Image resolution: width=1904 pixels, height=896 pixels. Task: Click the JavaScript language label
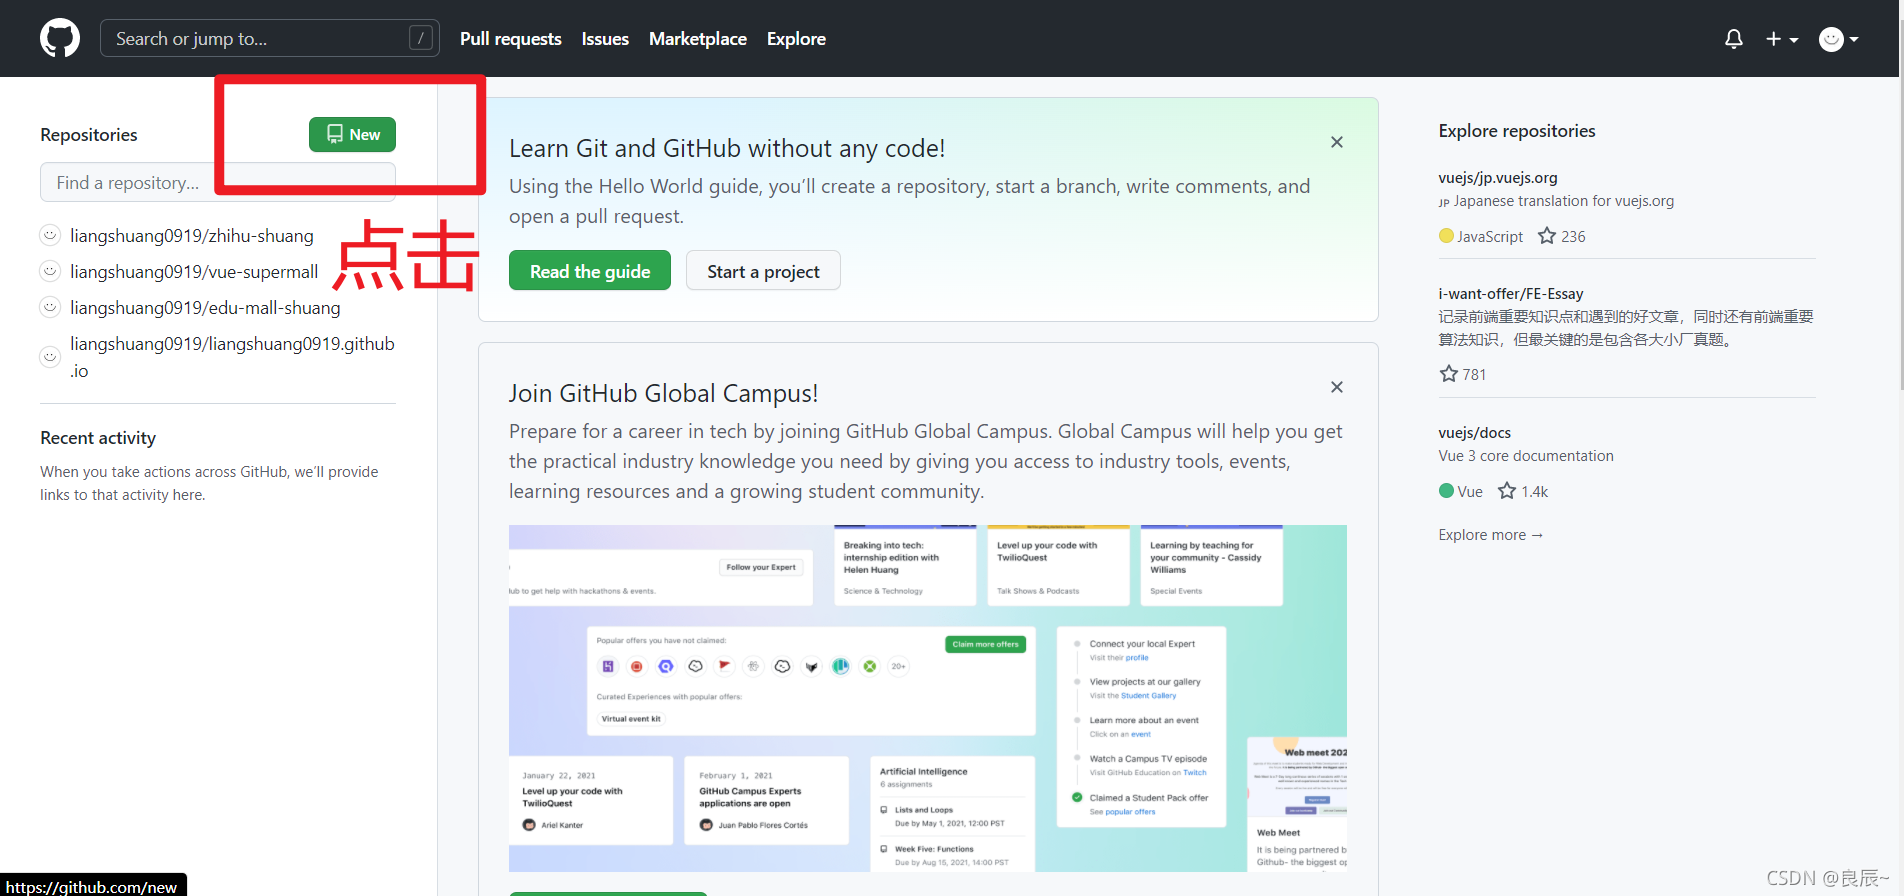[x=1490, y=237]
